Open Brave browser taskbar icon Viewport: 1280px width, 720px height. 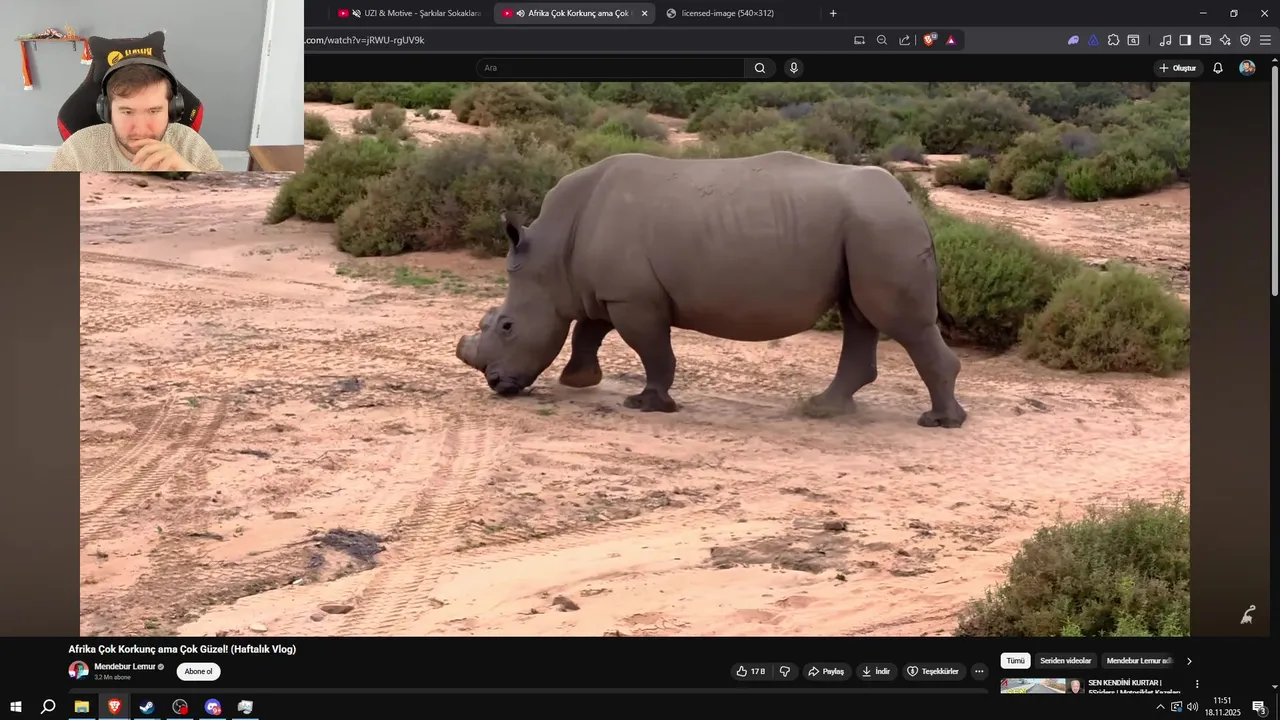click(x=114, y=707)
